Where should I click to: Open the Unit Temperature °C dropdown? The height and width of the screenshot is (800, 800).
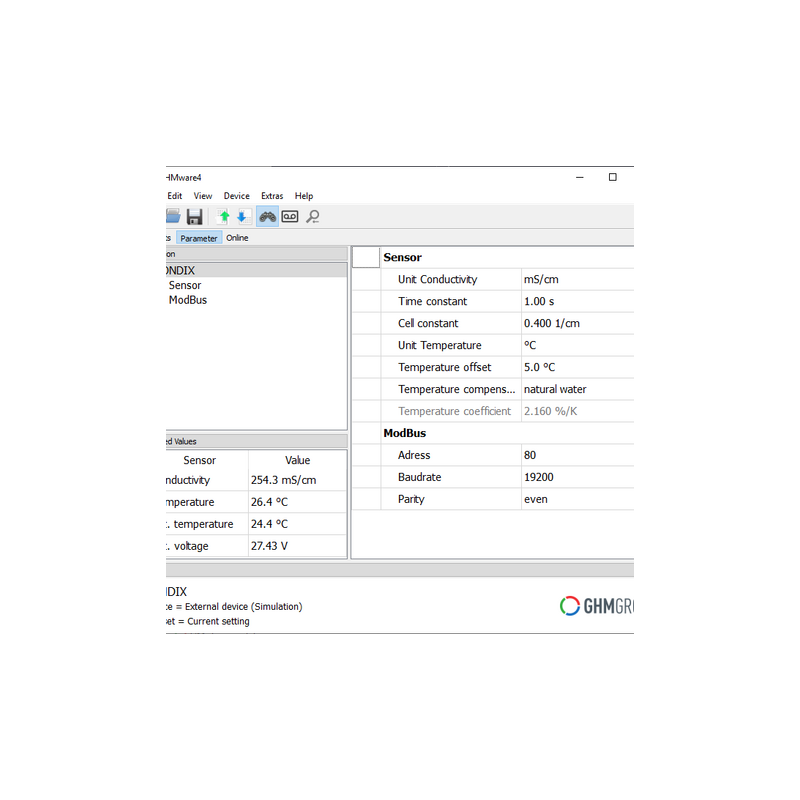point(531,345)
